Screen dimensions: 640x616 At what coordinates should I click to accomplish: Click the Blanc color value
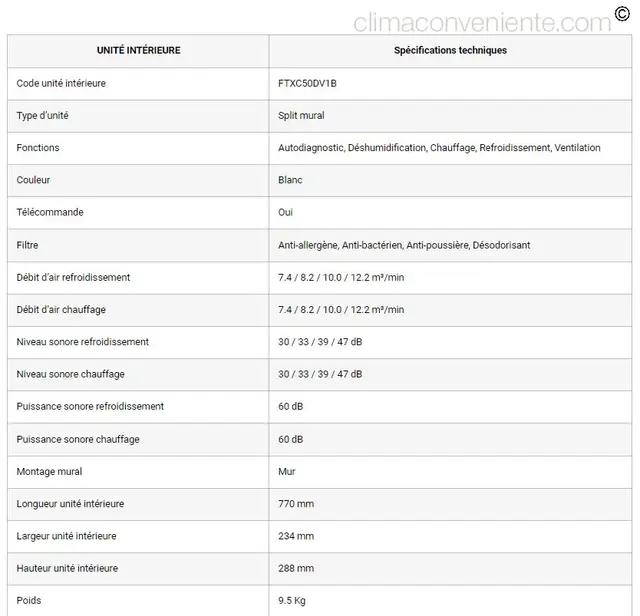(290, 180)
